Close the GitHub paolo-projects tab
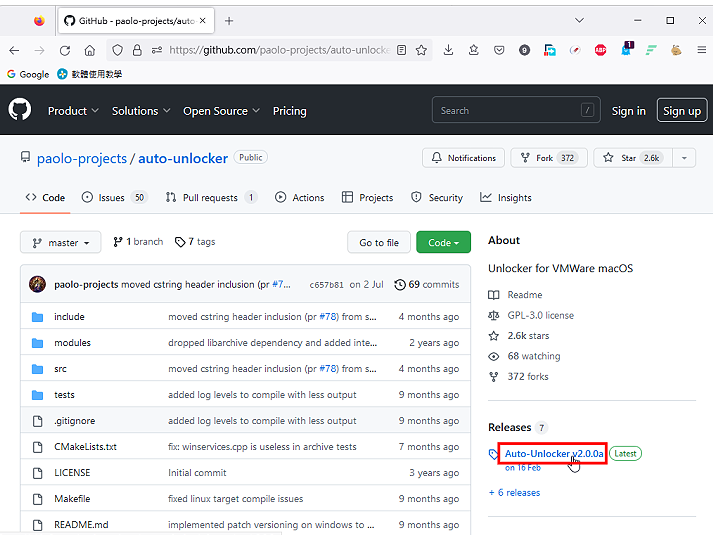713x535 pixels. 203,20
